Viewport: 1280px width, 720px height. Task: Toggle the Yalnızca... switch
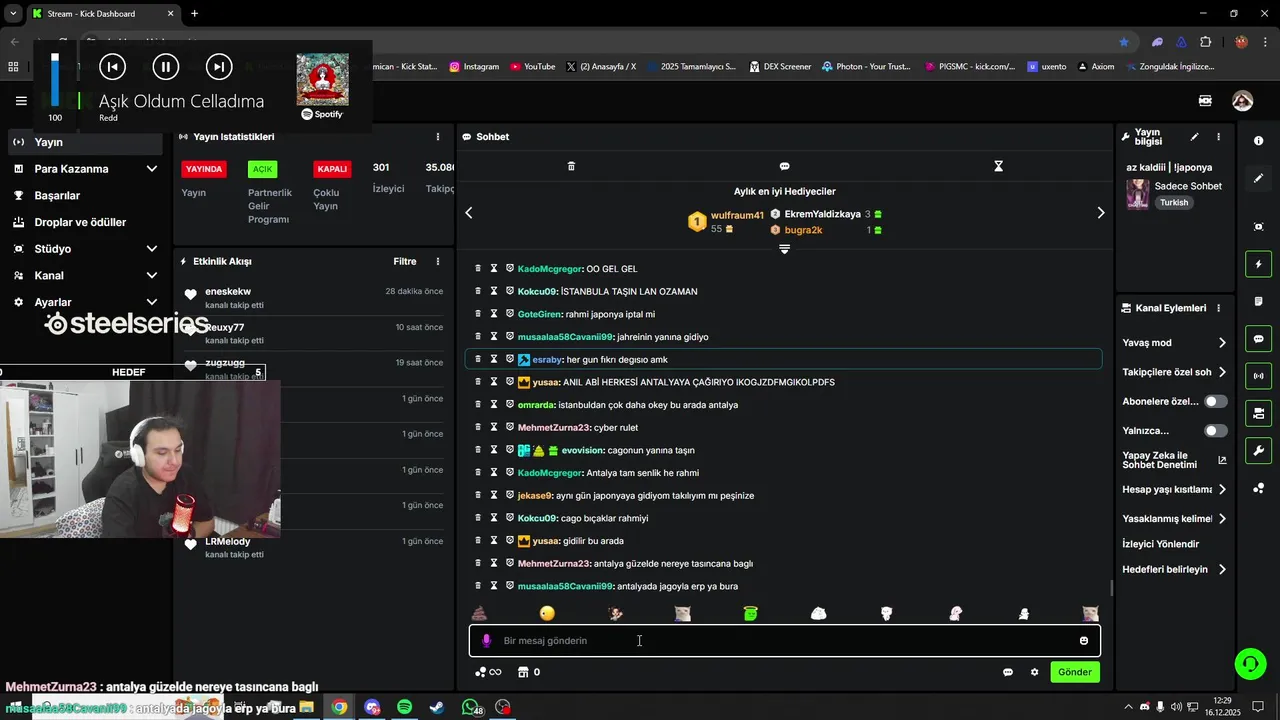(x=1216, y=431)
